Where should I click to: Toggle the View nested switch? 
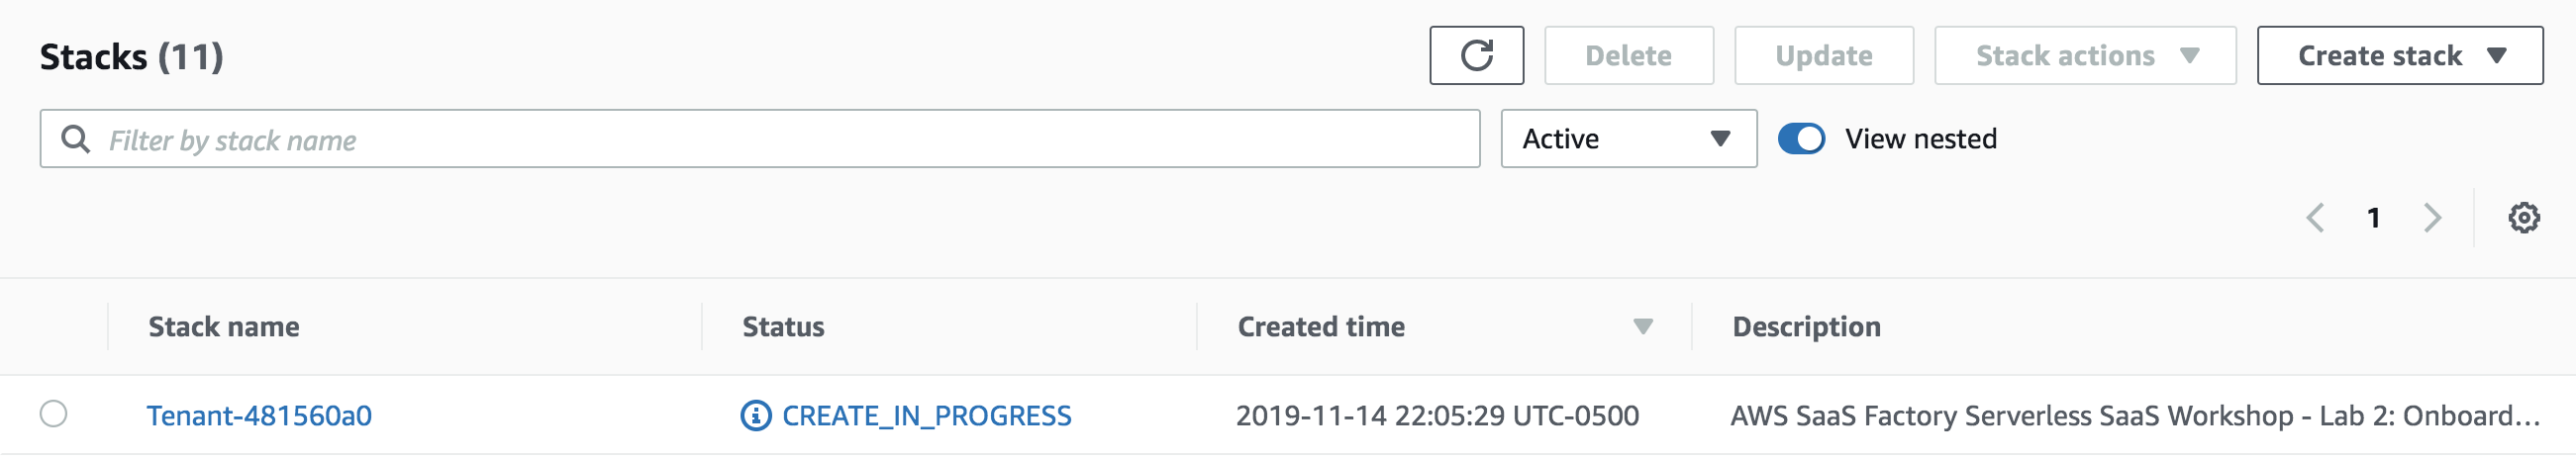[x=1801, y=139]
